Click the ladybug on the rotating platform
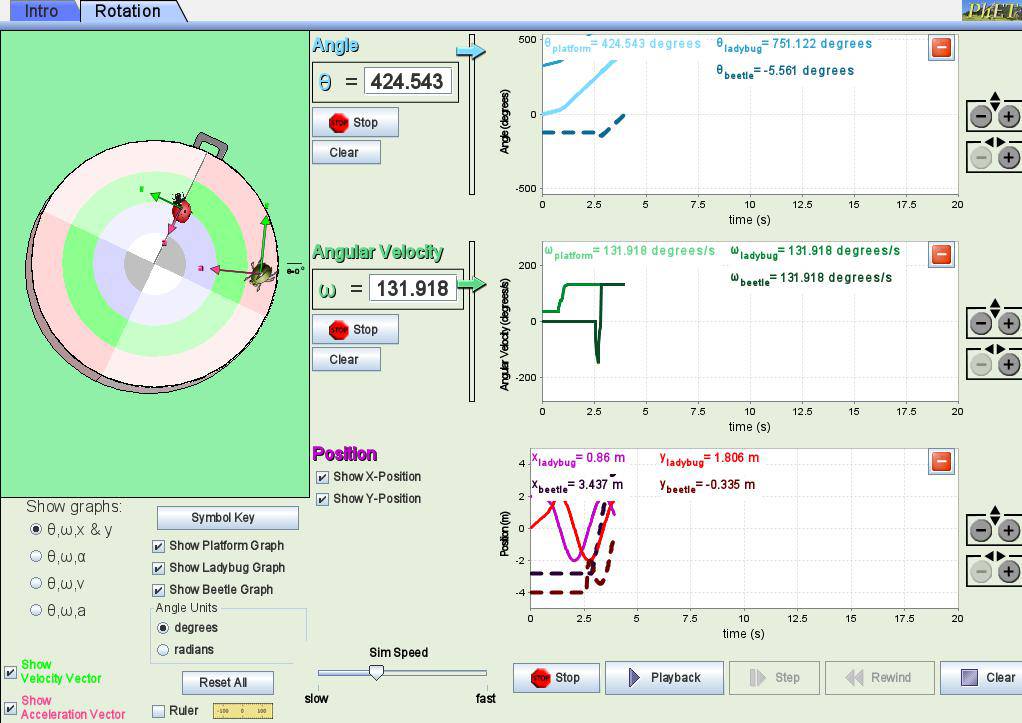This screenshot has width=1022, height=723. click(x=181, y=209)
